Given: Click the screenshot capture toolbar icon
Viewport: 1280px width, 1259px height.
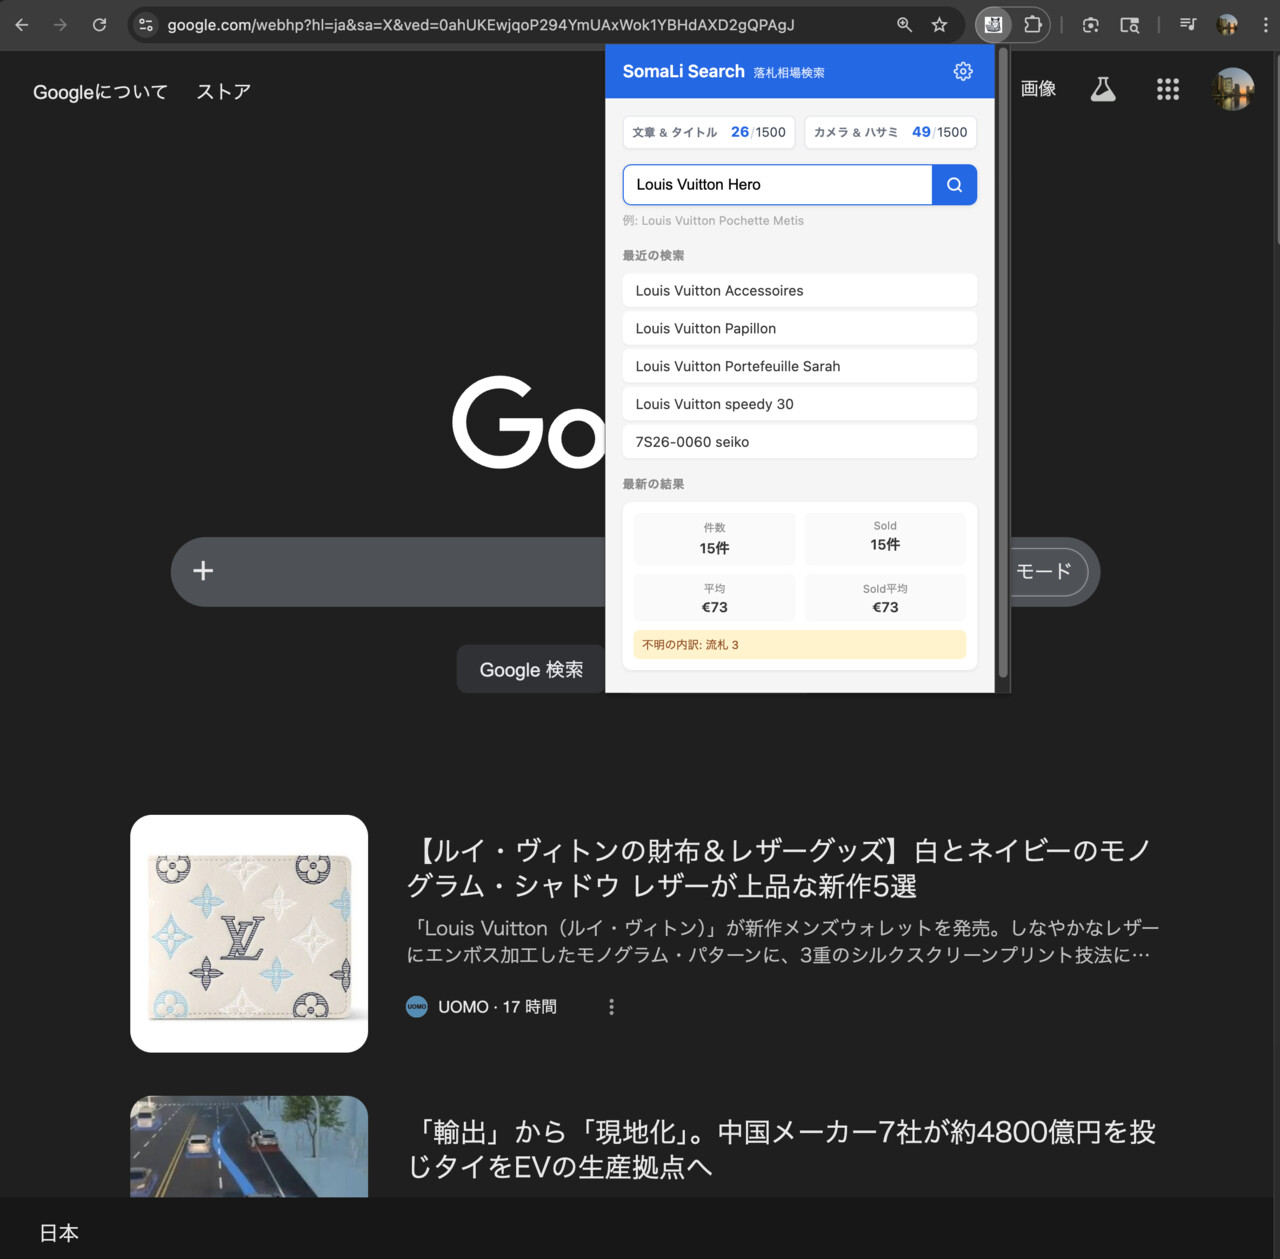Looking at the screenshot, I should 1091,25.
